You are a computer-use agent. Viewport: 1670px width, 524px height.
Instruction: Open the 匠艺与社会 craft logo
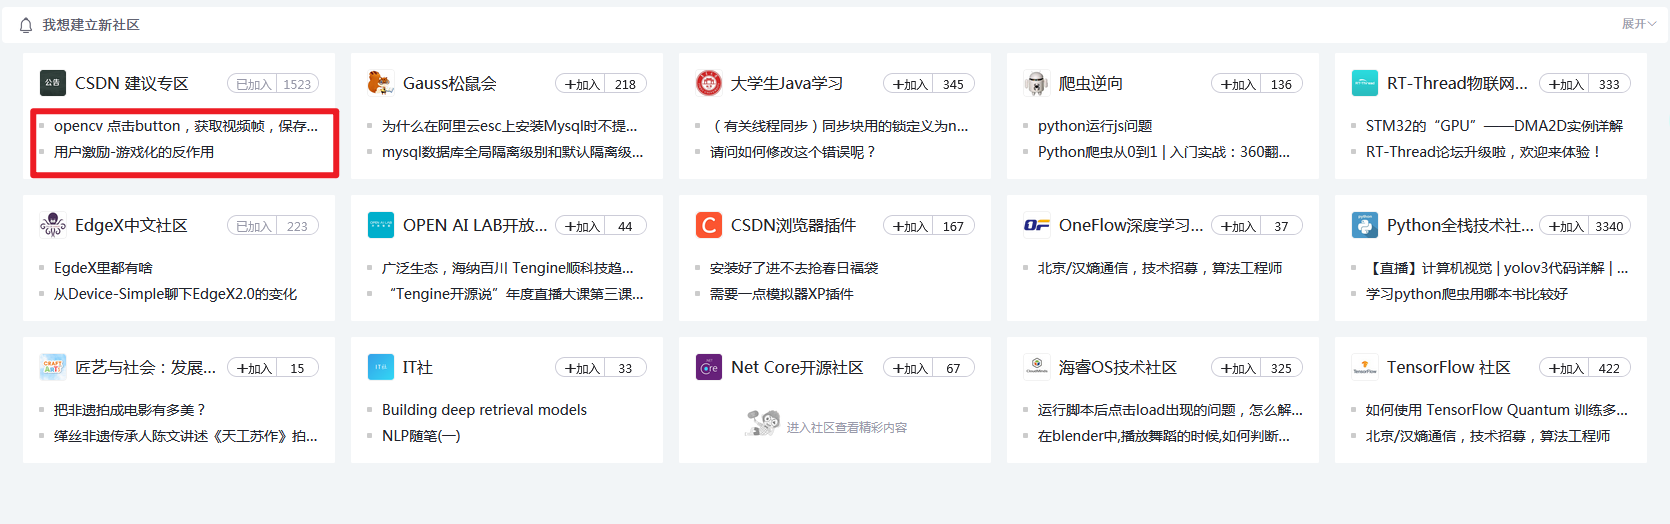53,367
